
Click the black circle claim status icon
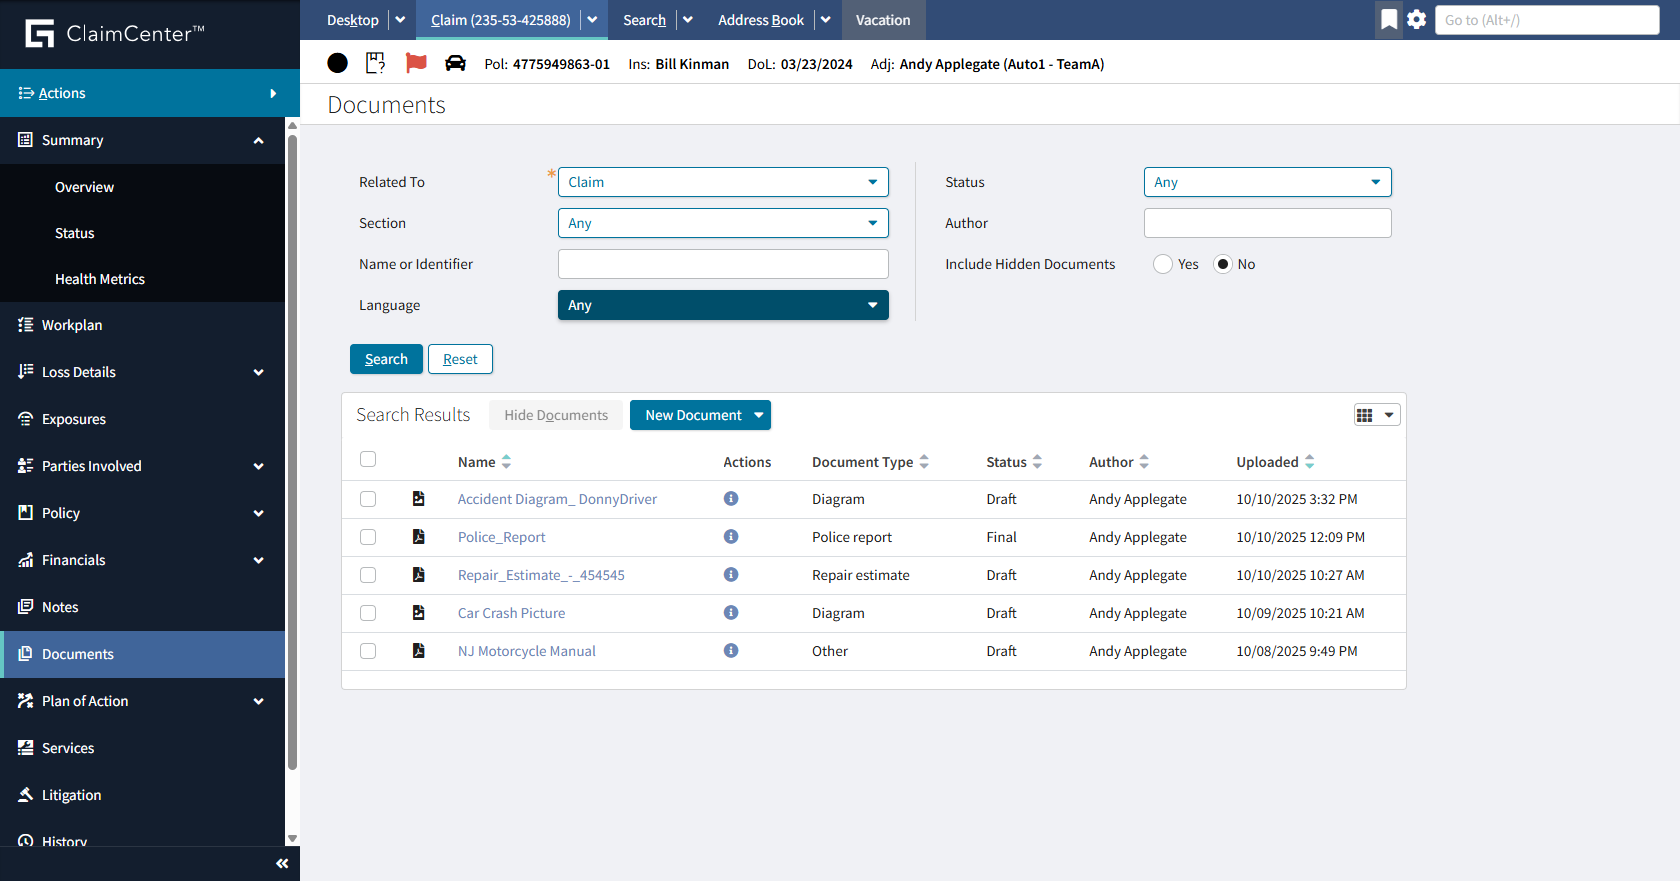pyautogui.click(x=338, y=63)
